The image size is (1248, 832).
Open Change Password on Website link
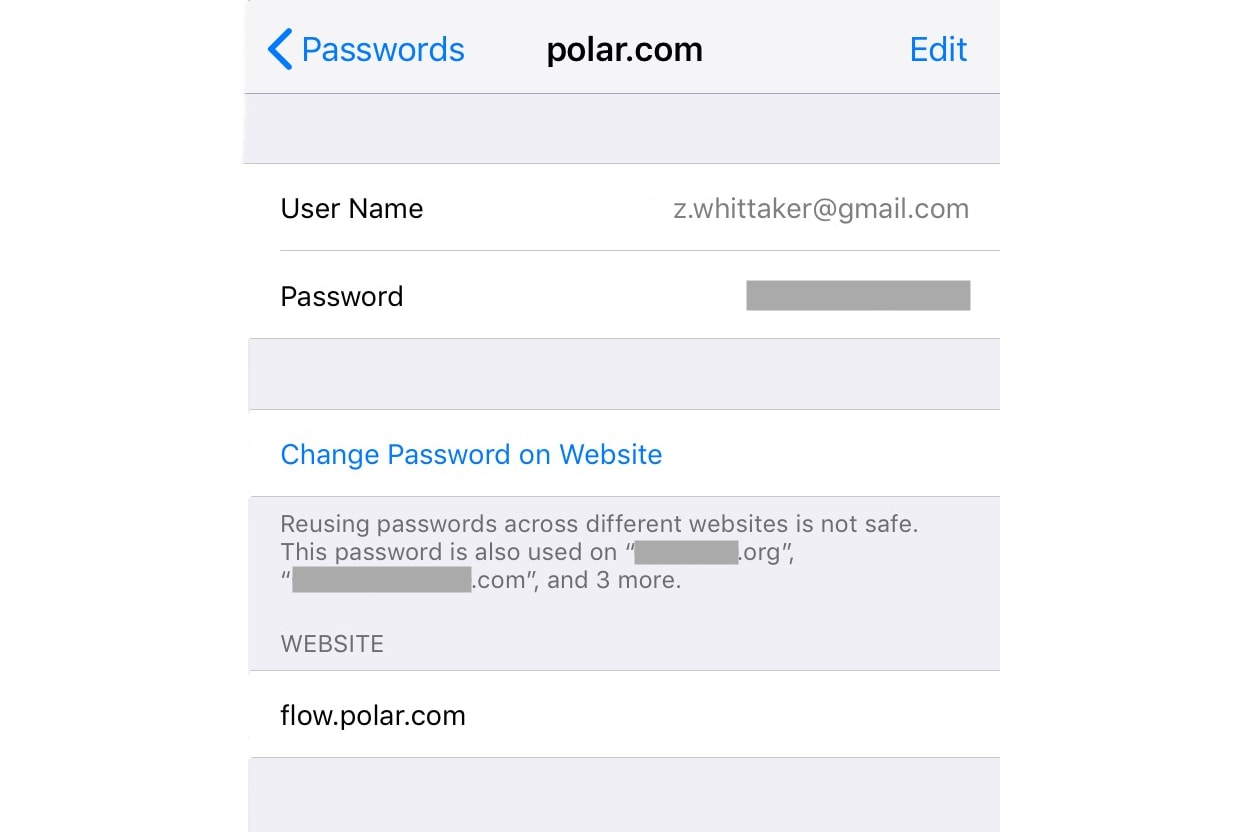coord(471,454)
